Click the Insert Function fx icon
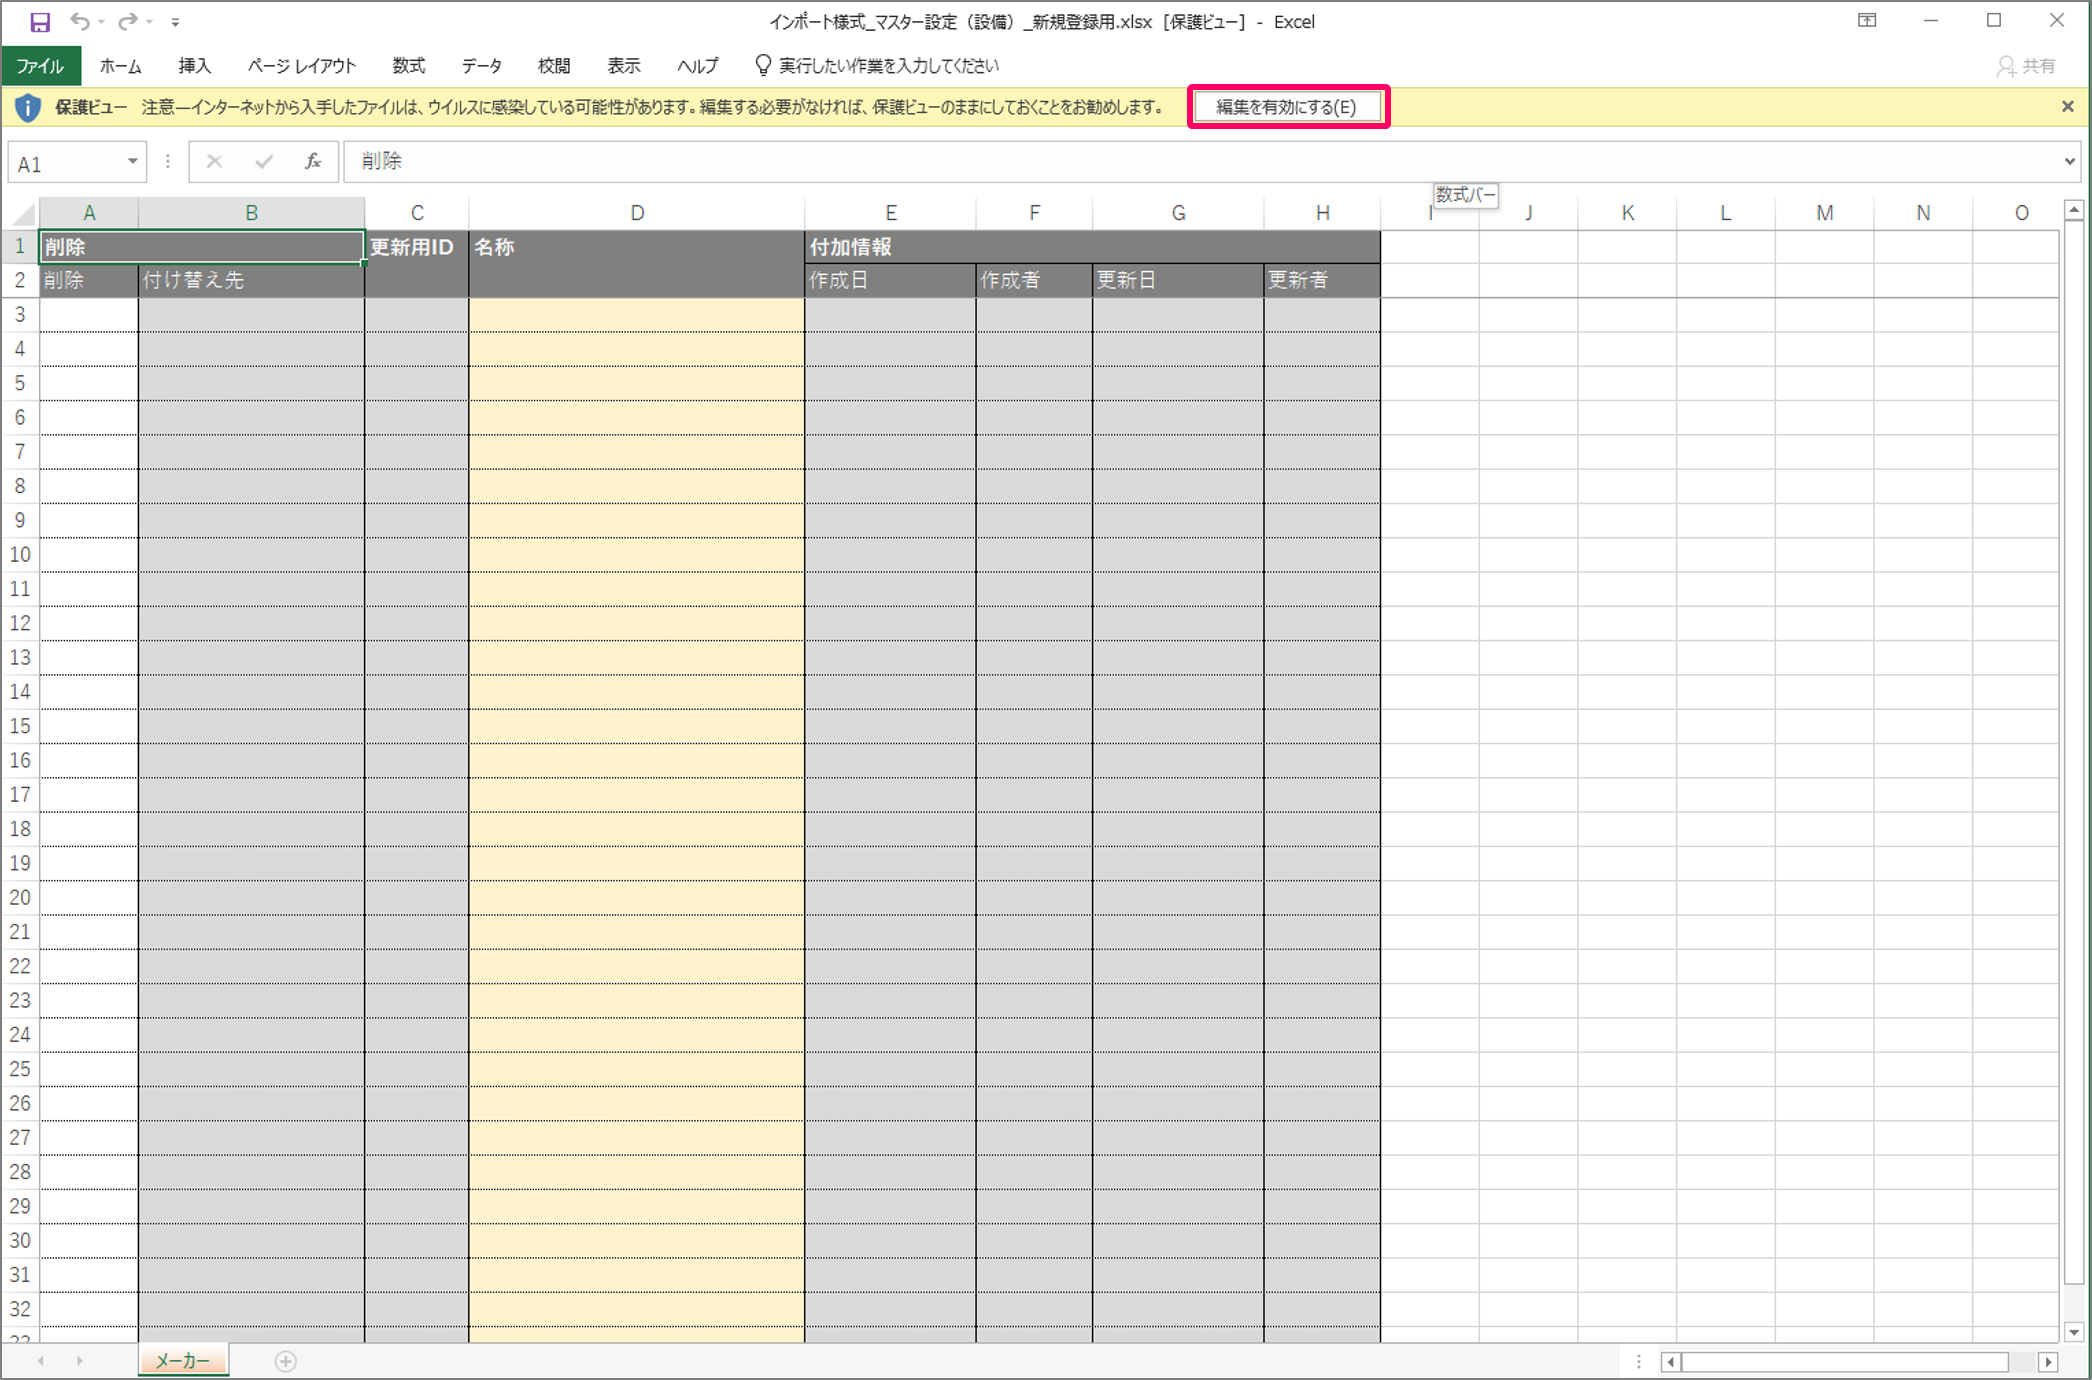 click(312, 162)
